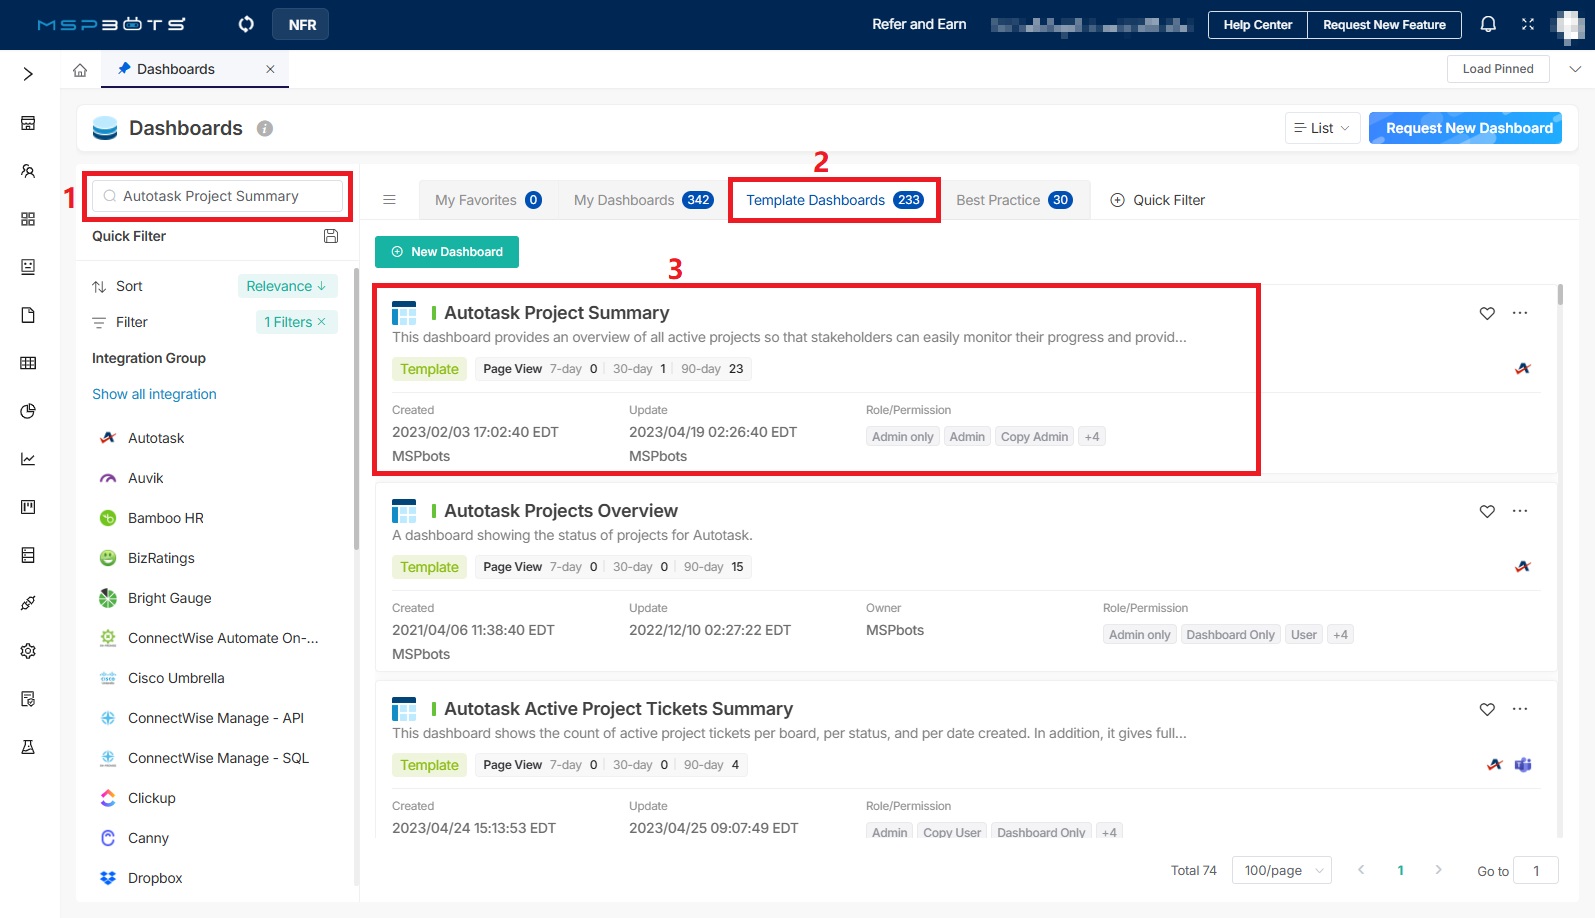This screenshot has width=1595, height=918.
Task: Change sort order via Relevance dropdown
Action: click(x=287, y=286)
